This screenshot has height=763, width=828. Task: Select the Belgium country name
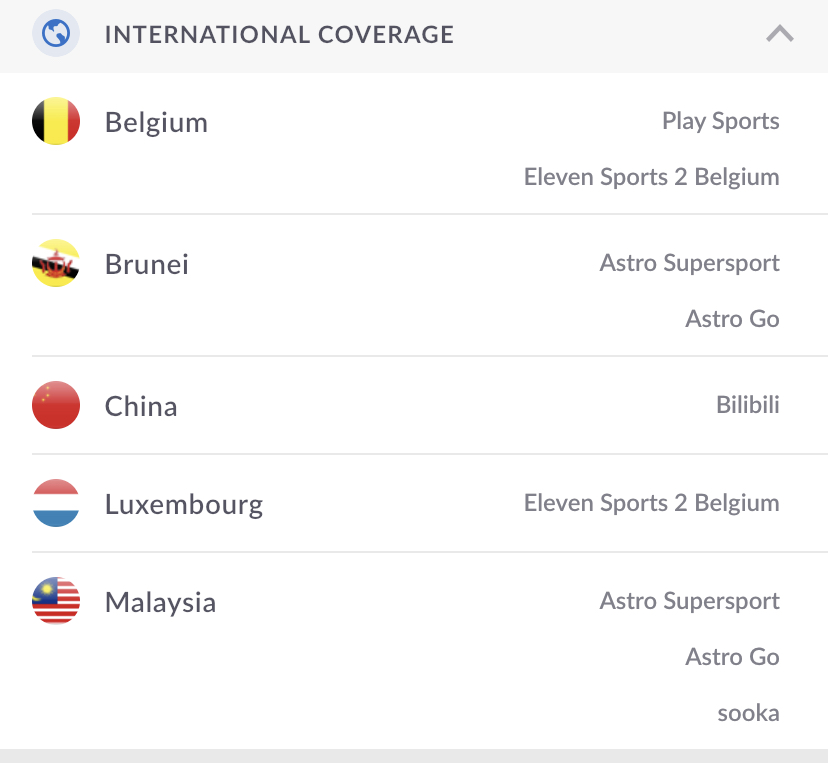tap(156, 123)
